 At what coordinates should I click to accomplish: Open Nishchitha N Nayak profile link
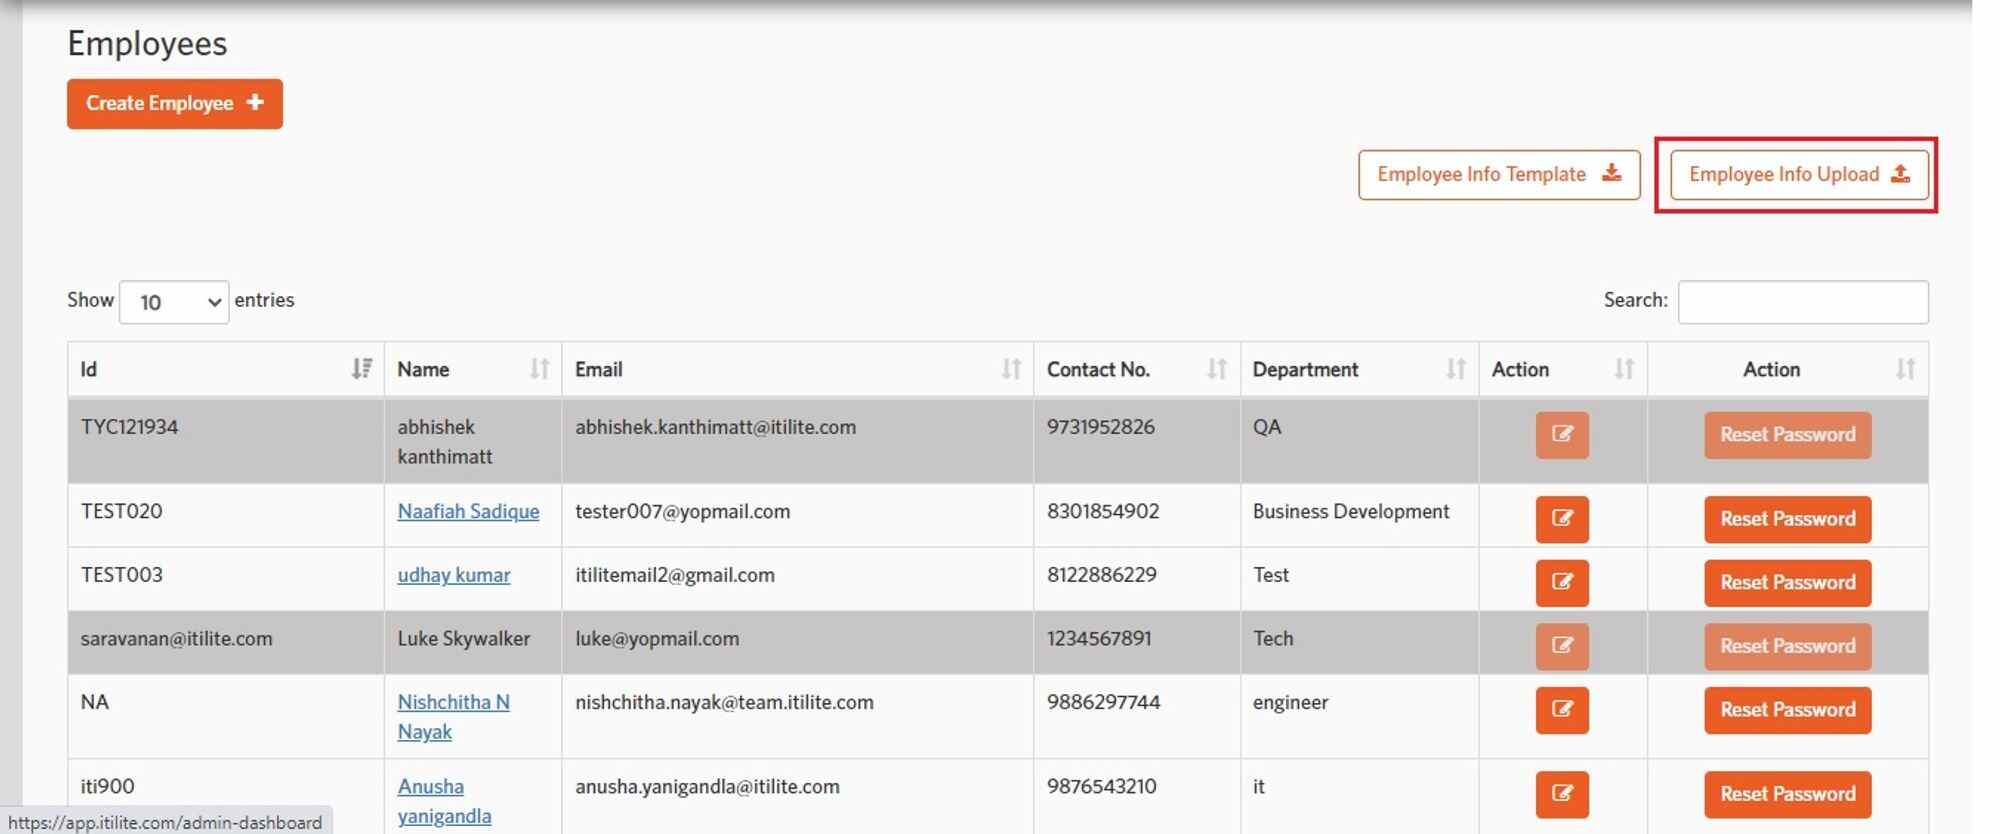[453, 717]
